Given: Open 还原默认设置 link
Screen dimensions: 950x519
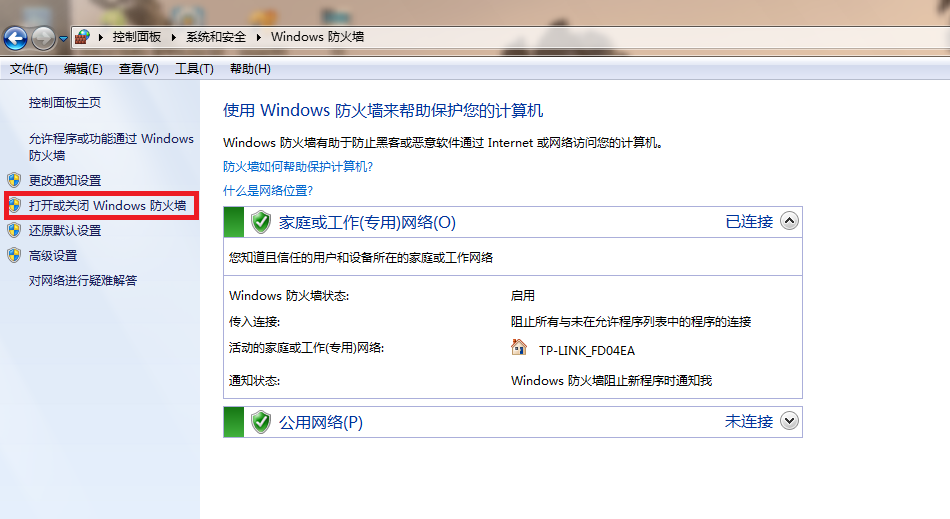Looking at the screenshot, I should coord(65,231).
